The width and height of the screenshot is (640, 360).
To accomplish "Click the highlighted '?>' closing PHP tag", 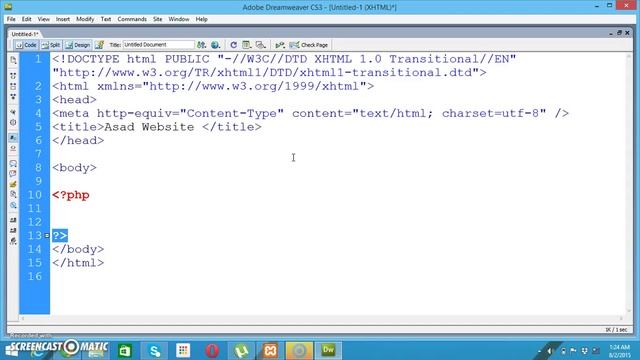I will (60, 236).
